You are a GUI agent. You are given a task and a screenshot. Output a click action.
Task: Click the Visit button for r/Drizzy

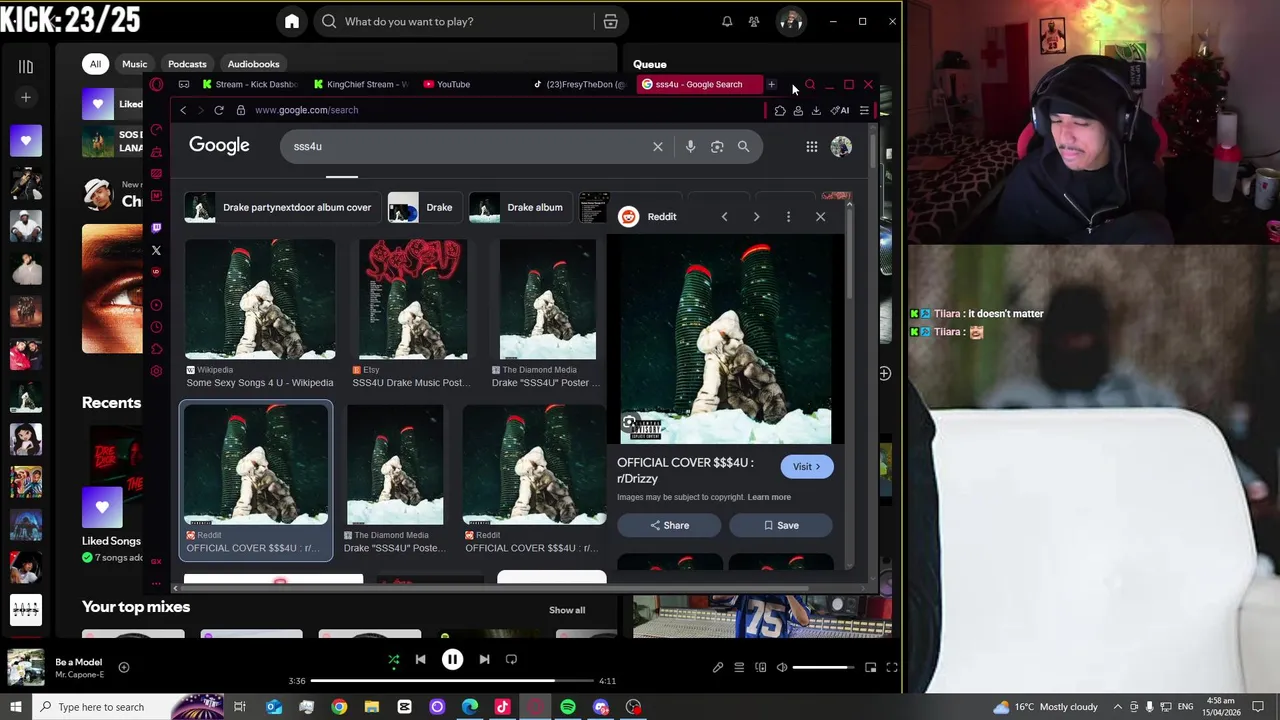(806, 467)
